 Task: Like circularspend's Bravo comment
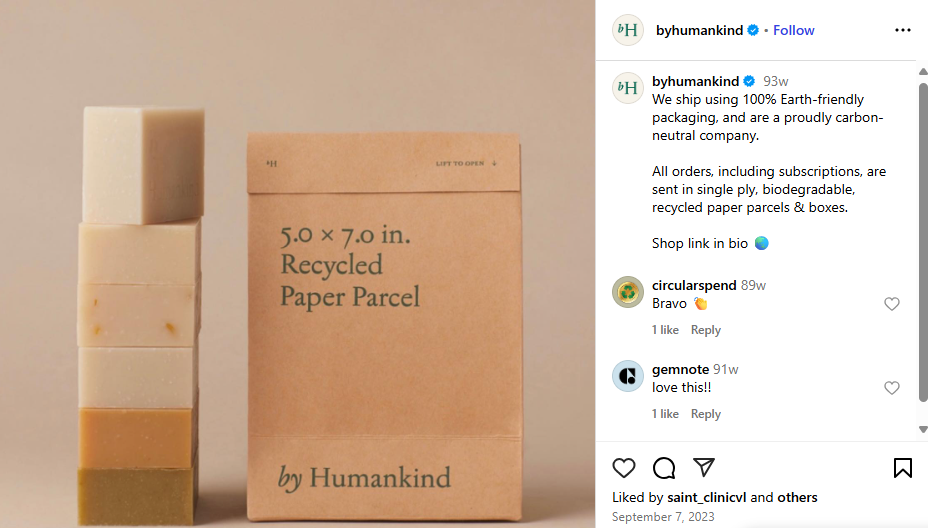click(x=892, y=304)
